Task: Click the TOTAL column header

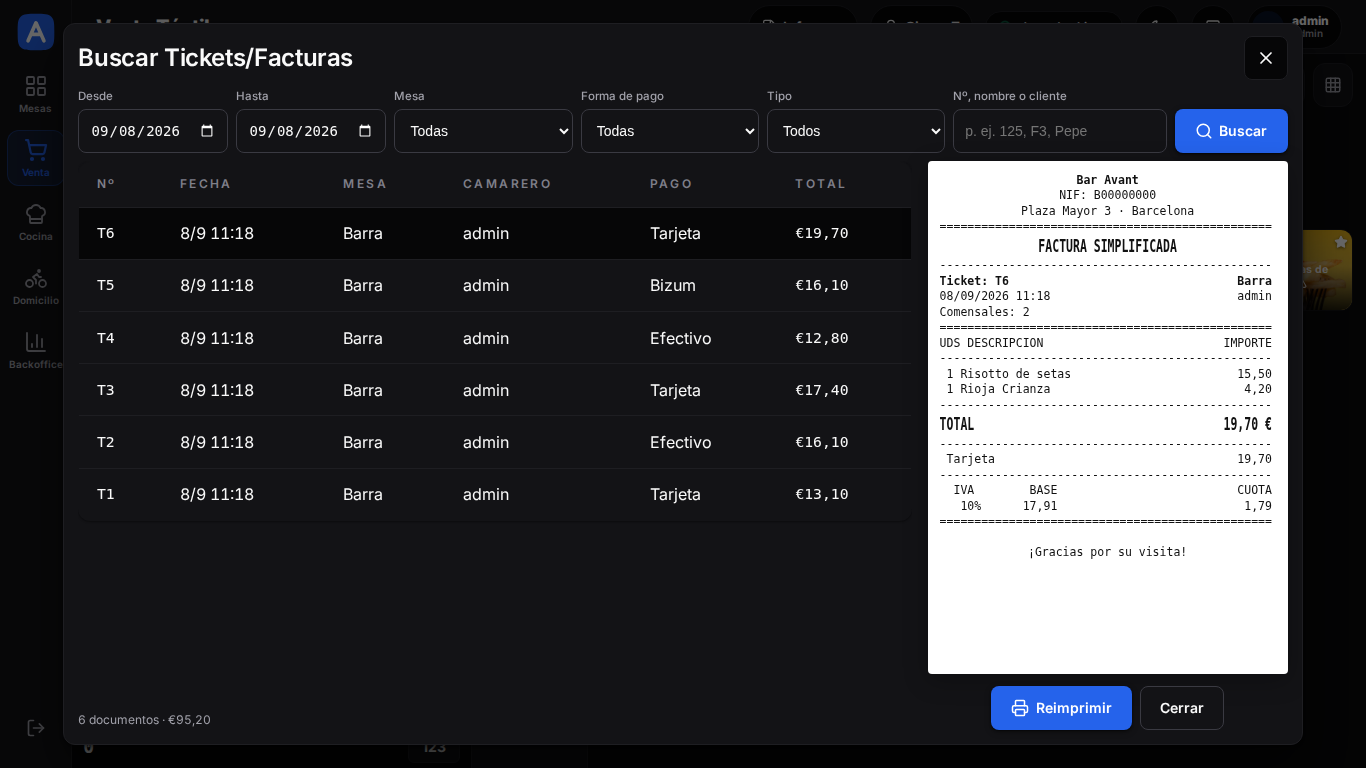Action: coord(821,184)
